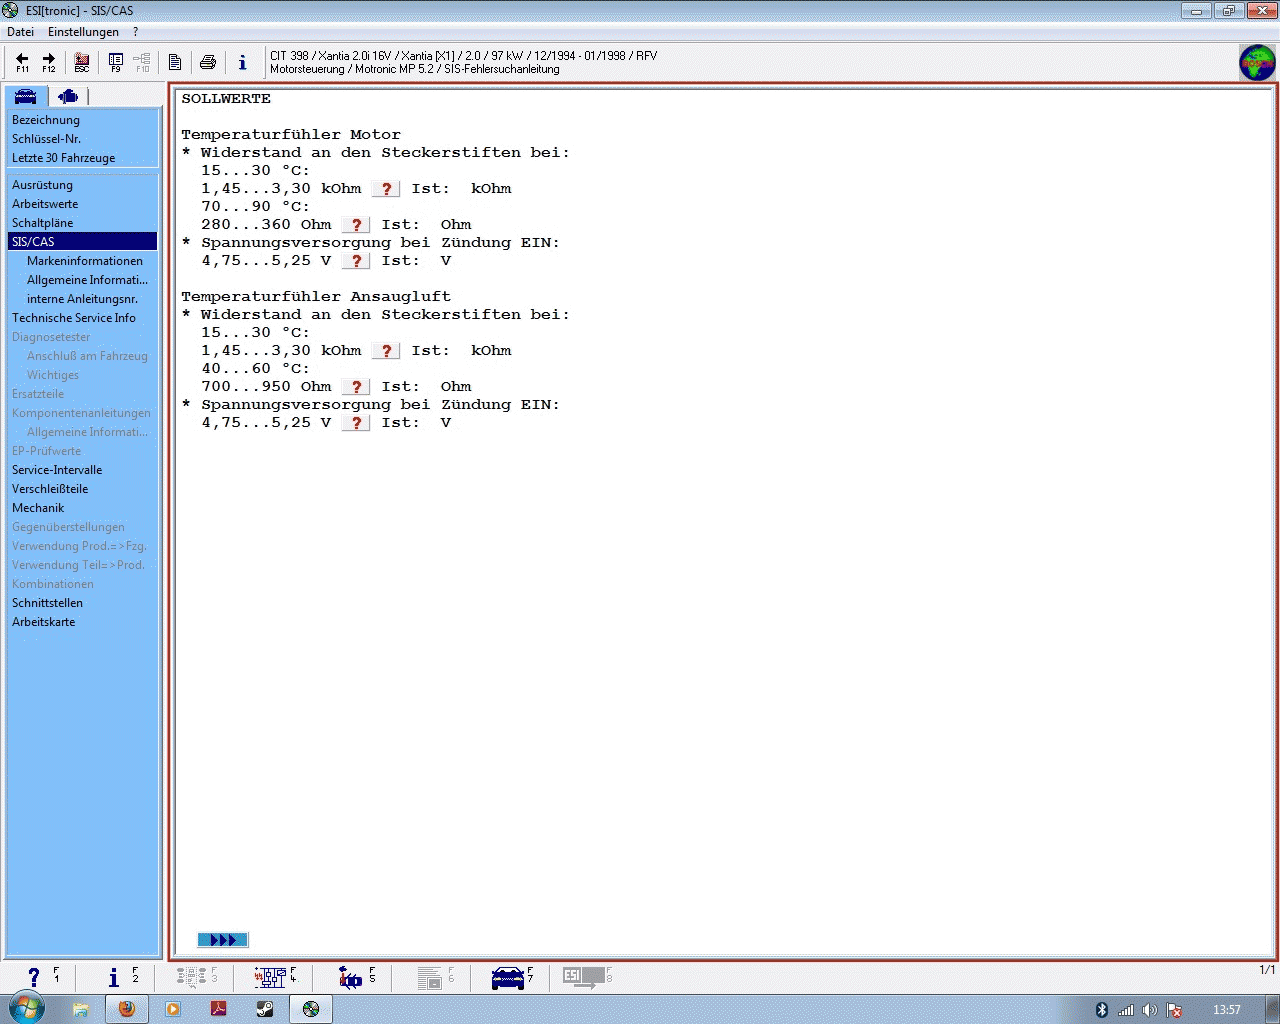This screenshot has width=1280, height=1024.
Task: Click the blue triple-arrow continue button
Action: (x=223, y=940)
